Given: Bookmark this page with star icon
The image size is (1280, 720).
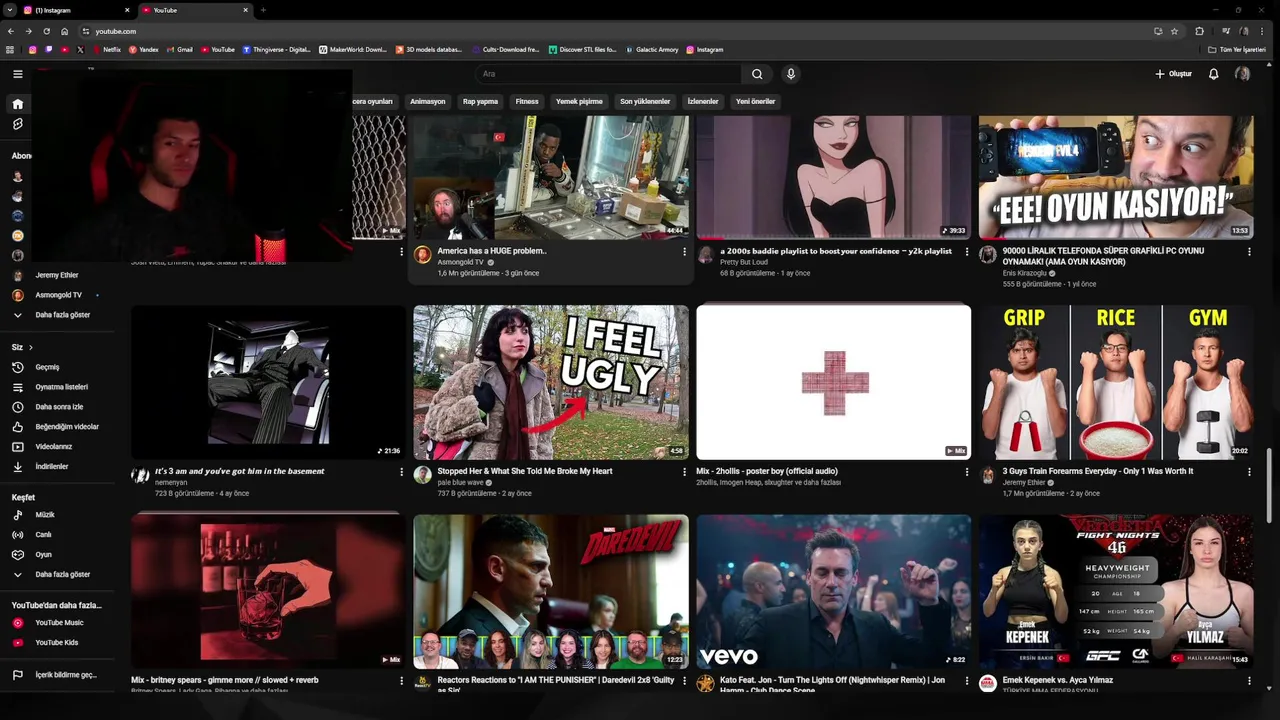Looking at the screenshot, I should [1174, 31].
